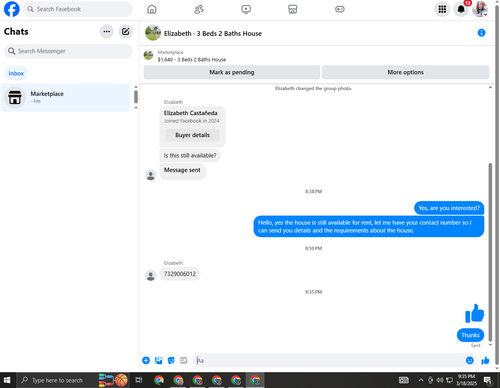Viewport: 500px width, 388px height.
Task: Open Task View on the taskbar
Action: click(x=139, y=380)
